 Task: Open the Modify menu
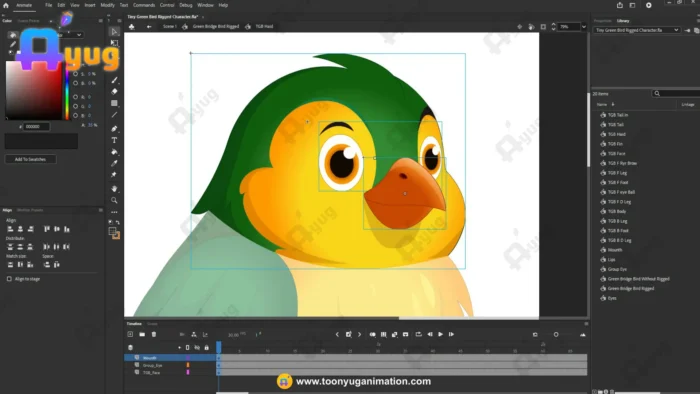tap(107, 5)
